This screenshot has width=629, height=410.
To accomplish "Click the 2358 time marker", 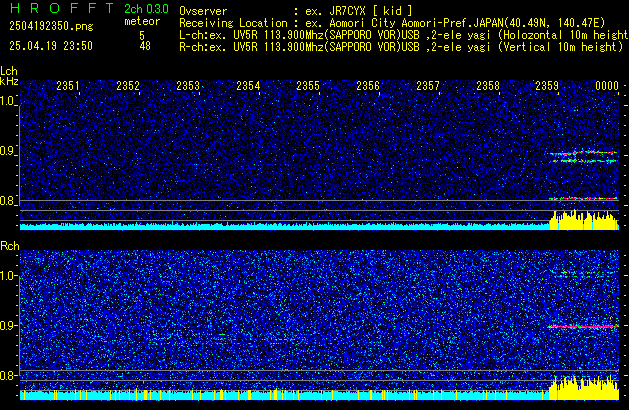I will point(488,86).
